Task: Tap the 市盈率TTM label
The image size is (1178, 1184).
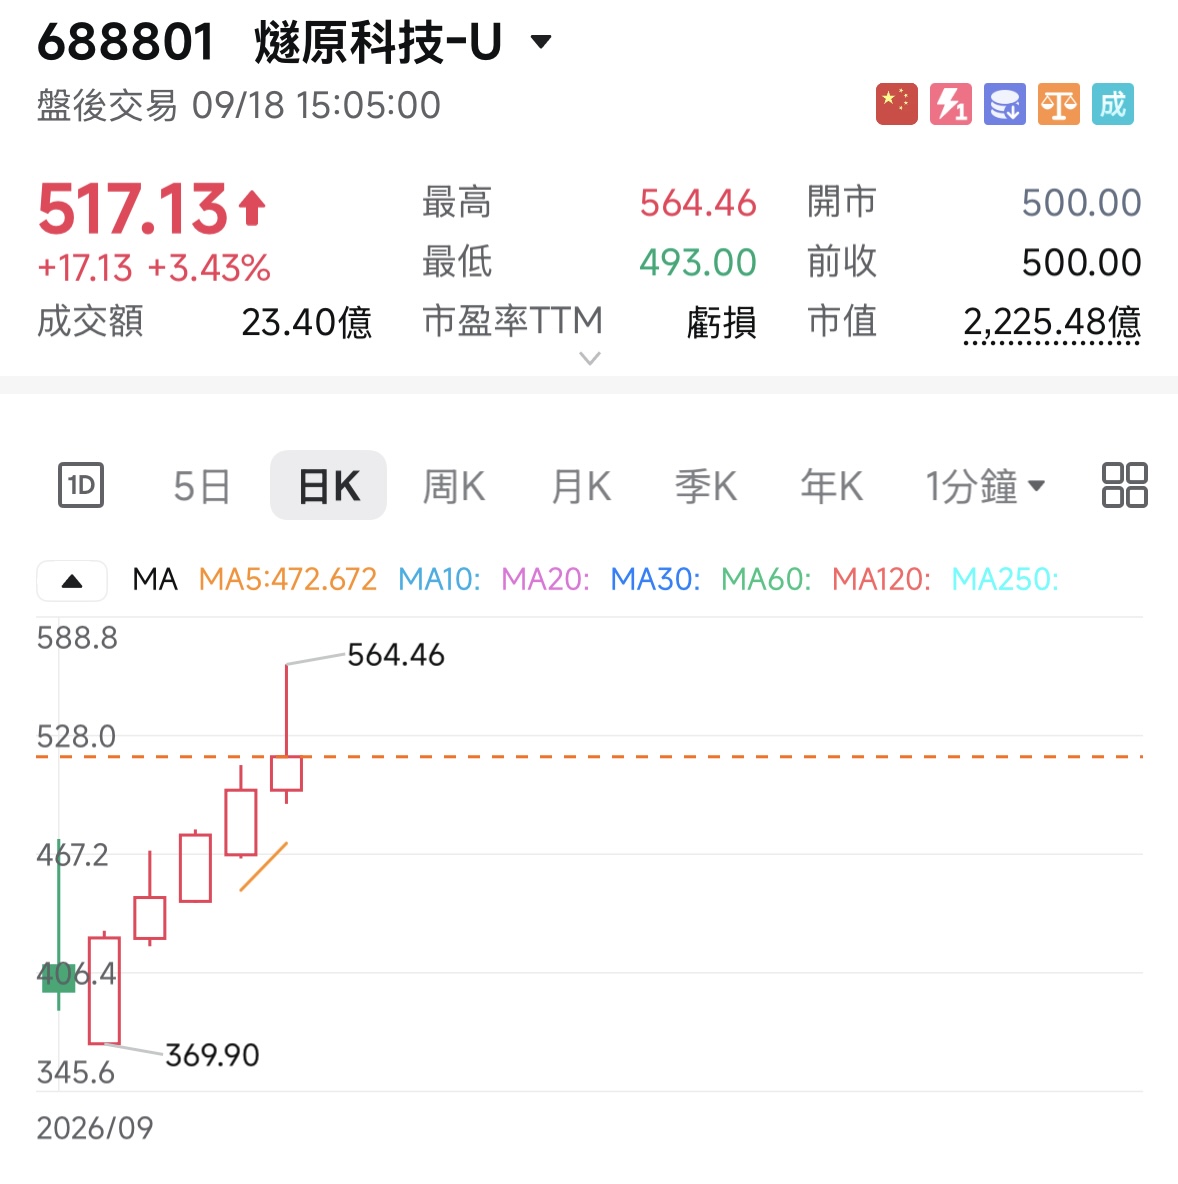Action: (513, 322)
